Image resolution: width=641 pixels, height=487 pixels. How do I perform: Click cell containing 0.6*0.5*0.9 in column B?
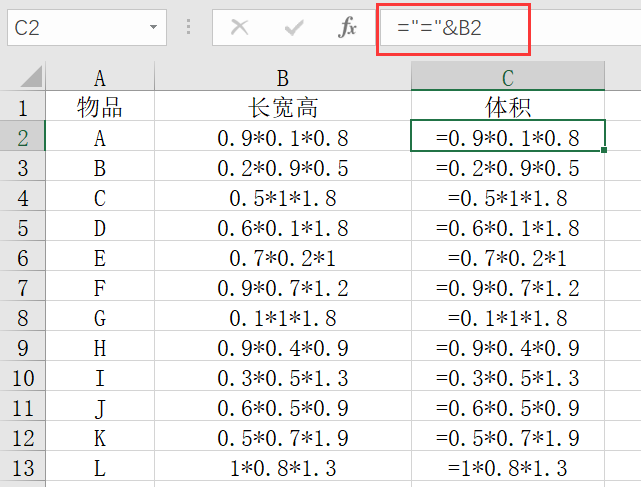coord(283,406)
